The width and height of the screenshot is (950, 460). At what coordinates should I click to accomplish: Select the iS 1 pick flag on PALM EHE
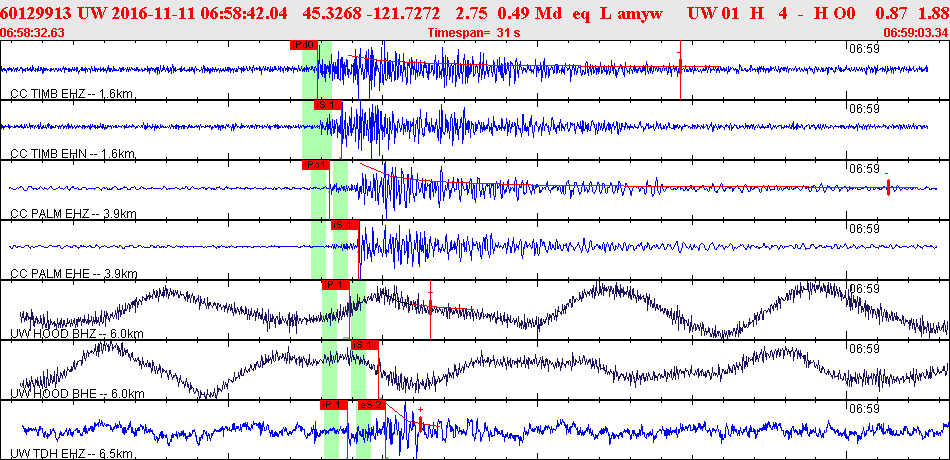345,225
